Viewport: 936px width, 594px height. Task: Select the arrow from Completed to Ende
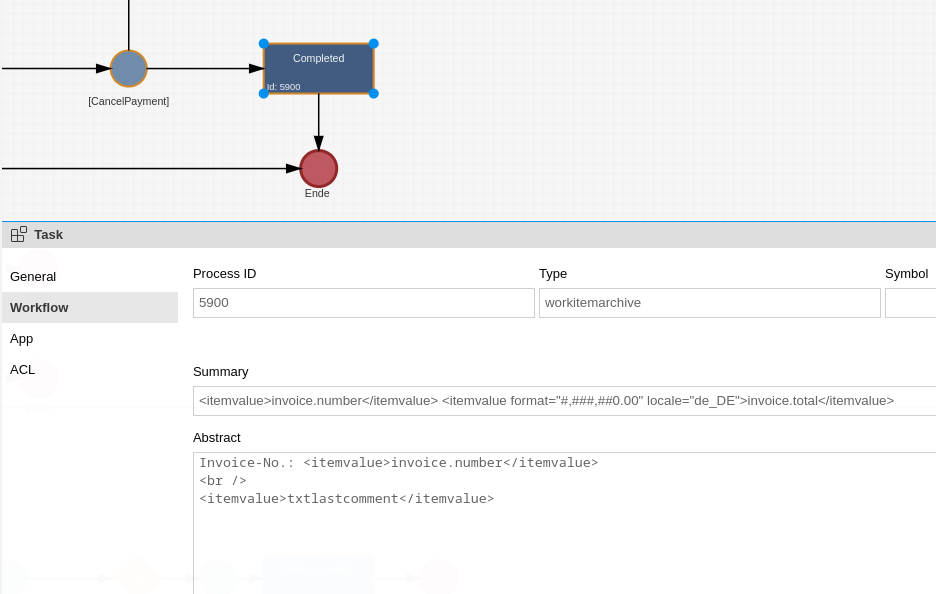pos(318,120)
